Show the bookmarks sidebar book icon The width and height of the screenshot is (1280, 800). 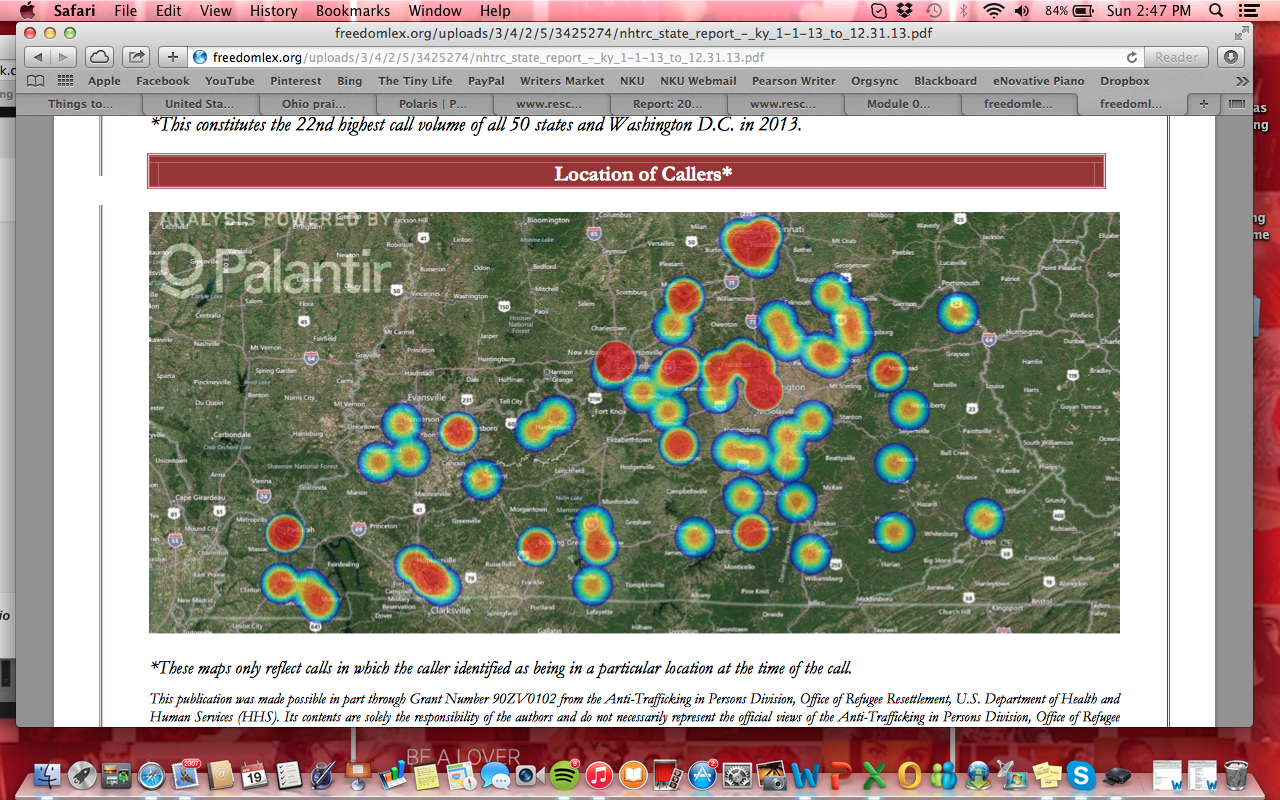[x=36, y=81]
